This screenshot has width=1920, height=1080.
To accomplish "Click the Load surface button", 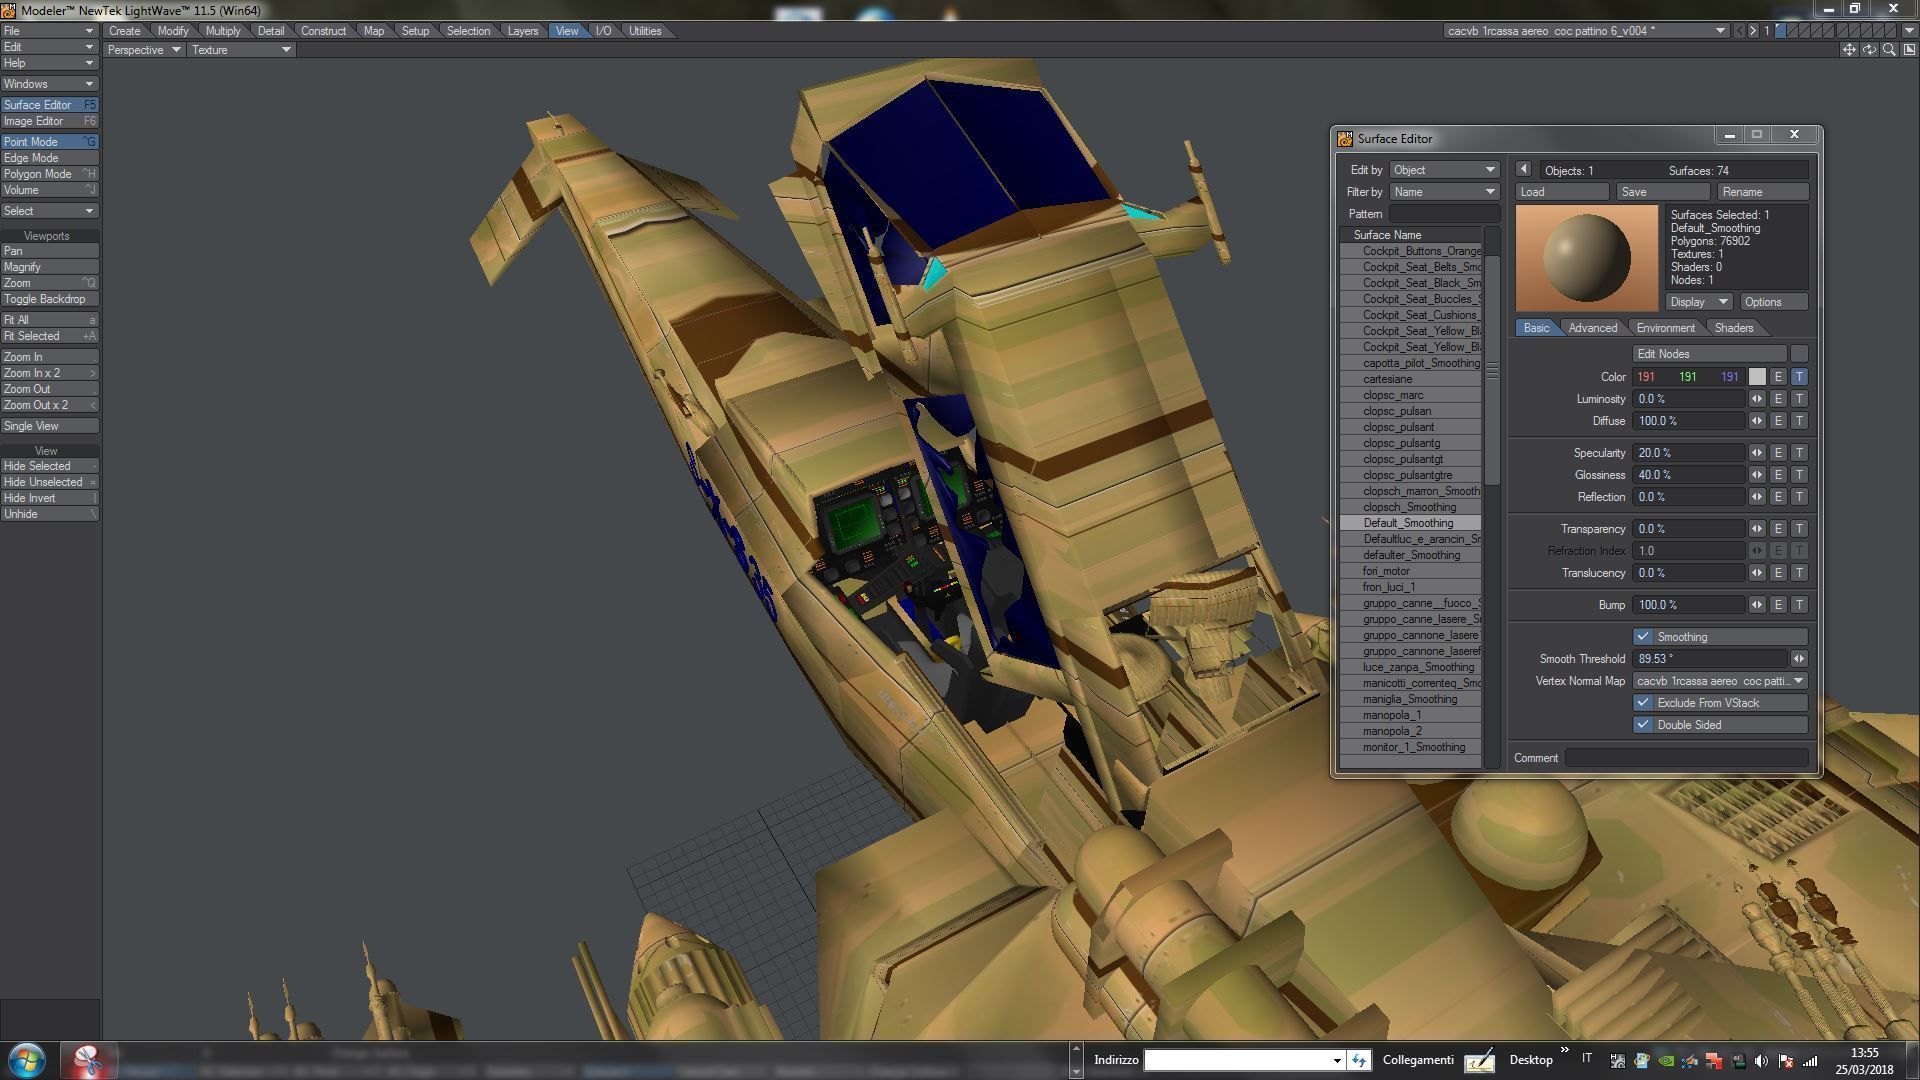I will click(1562, 192).
